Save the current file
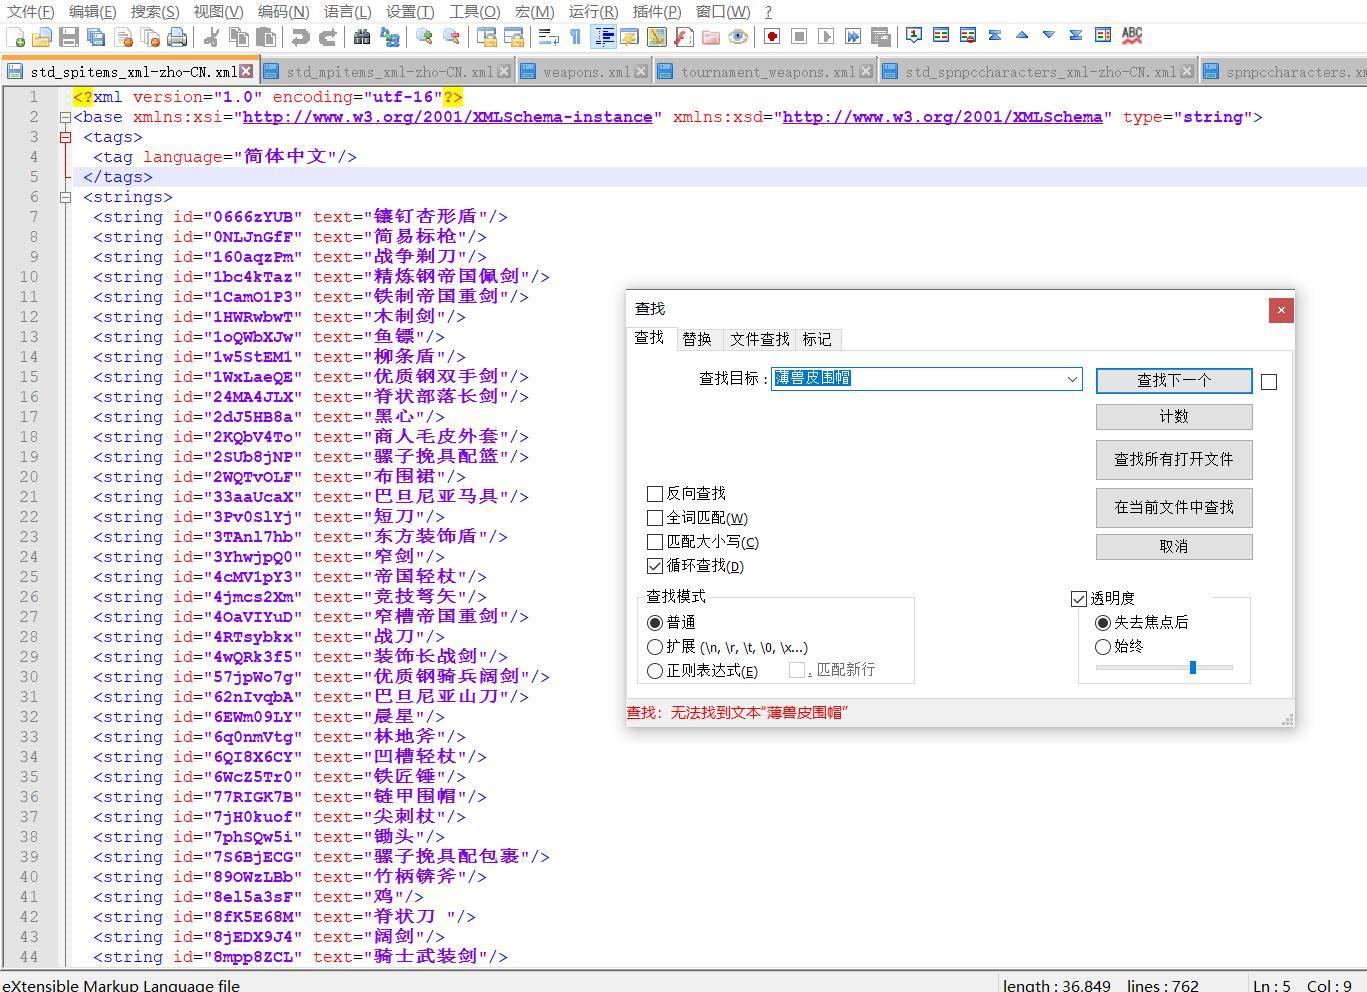 (69, 37)
